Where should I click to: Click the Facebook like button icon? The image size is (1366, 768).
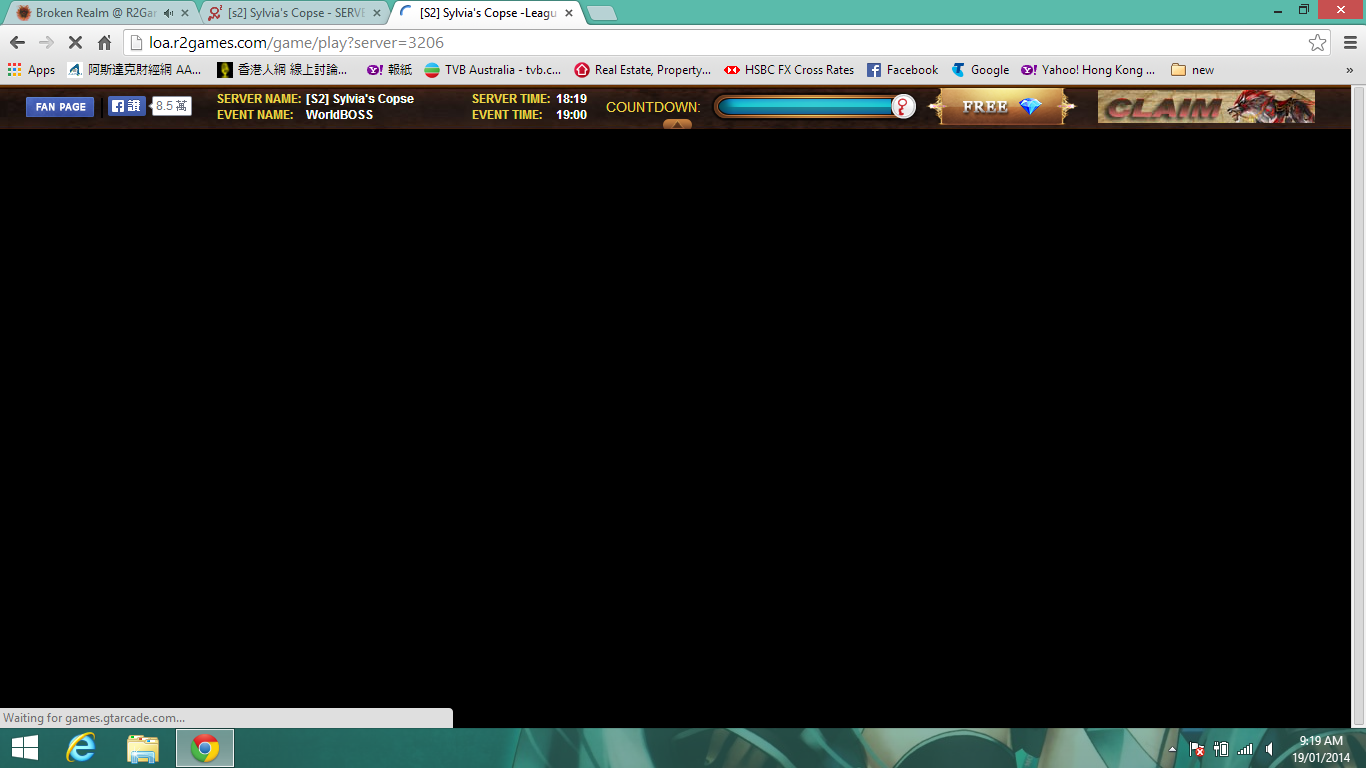tap(127, 106)
